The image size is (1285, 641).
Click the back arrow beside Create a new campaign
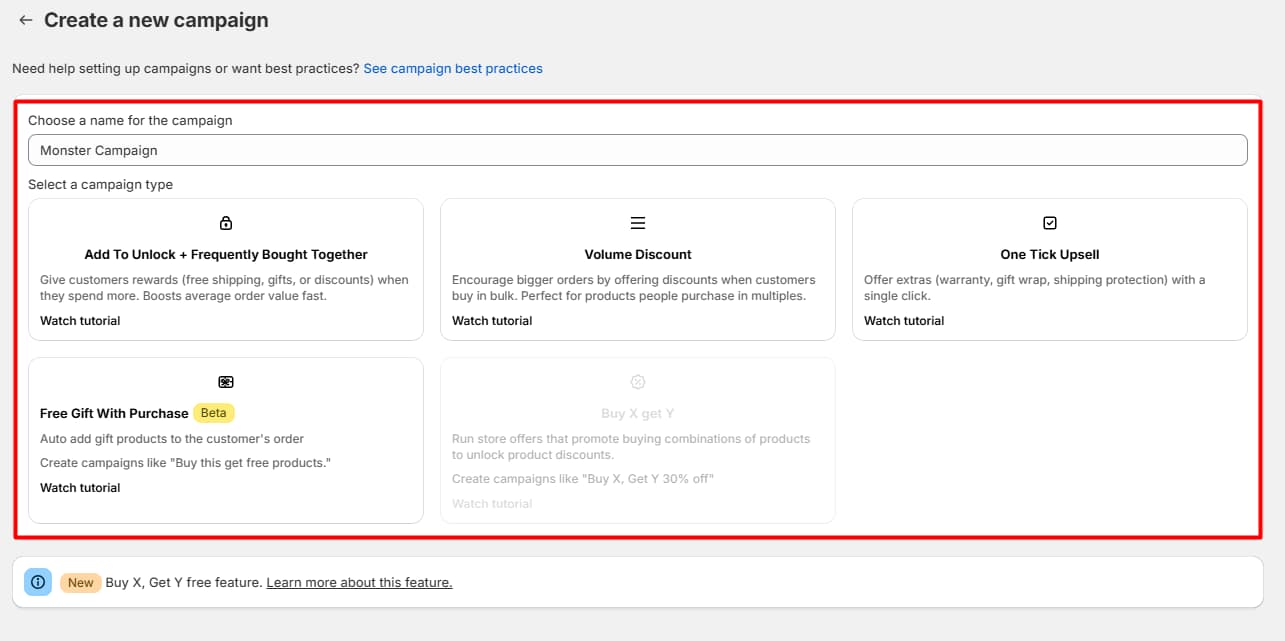coord(26,20)
